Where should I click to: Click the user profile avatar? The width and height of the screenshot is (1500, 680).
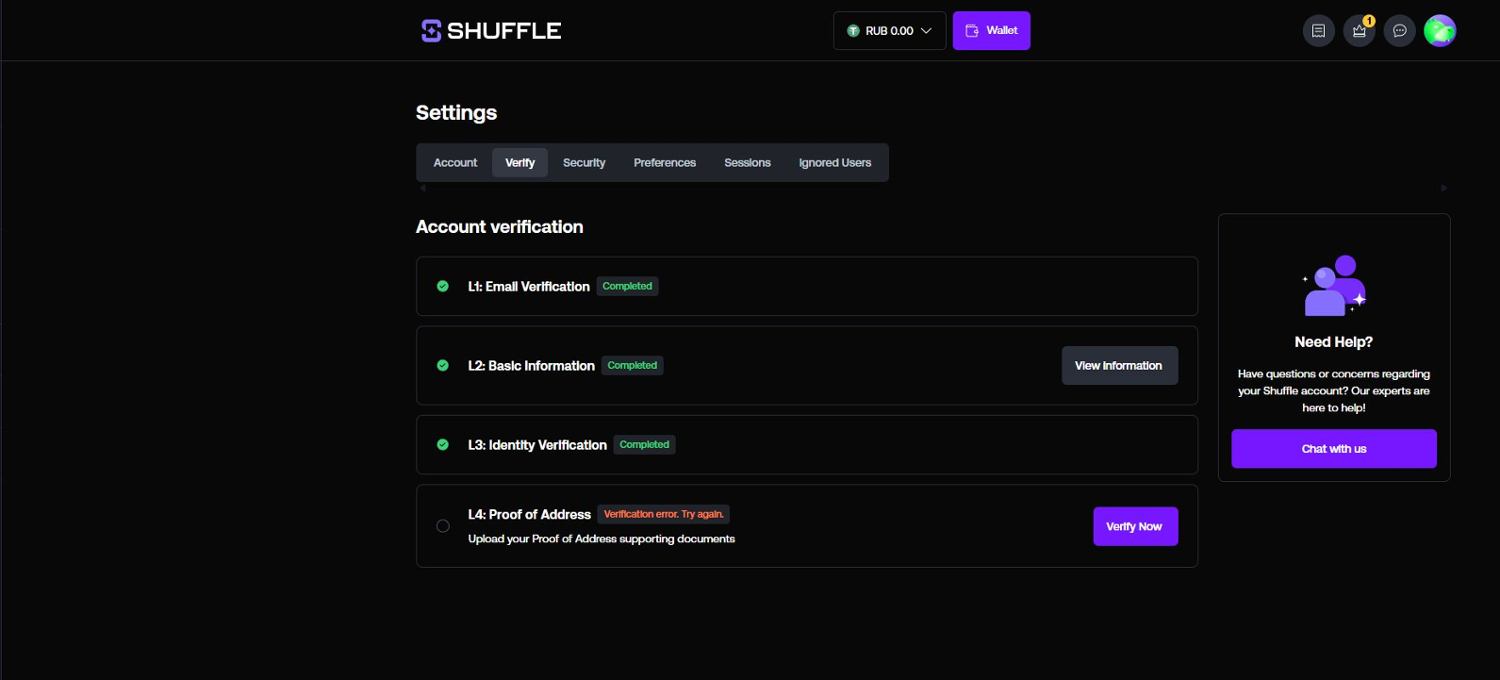[1440, 31]
